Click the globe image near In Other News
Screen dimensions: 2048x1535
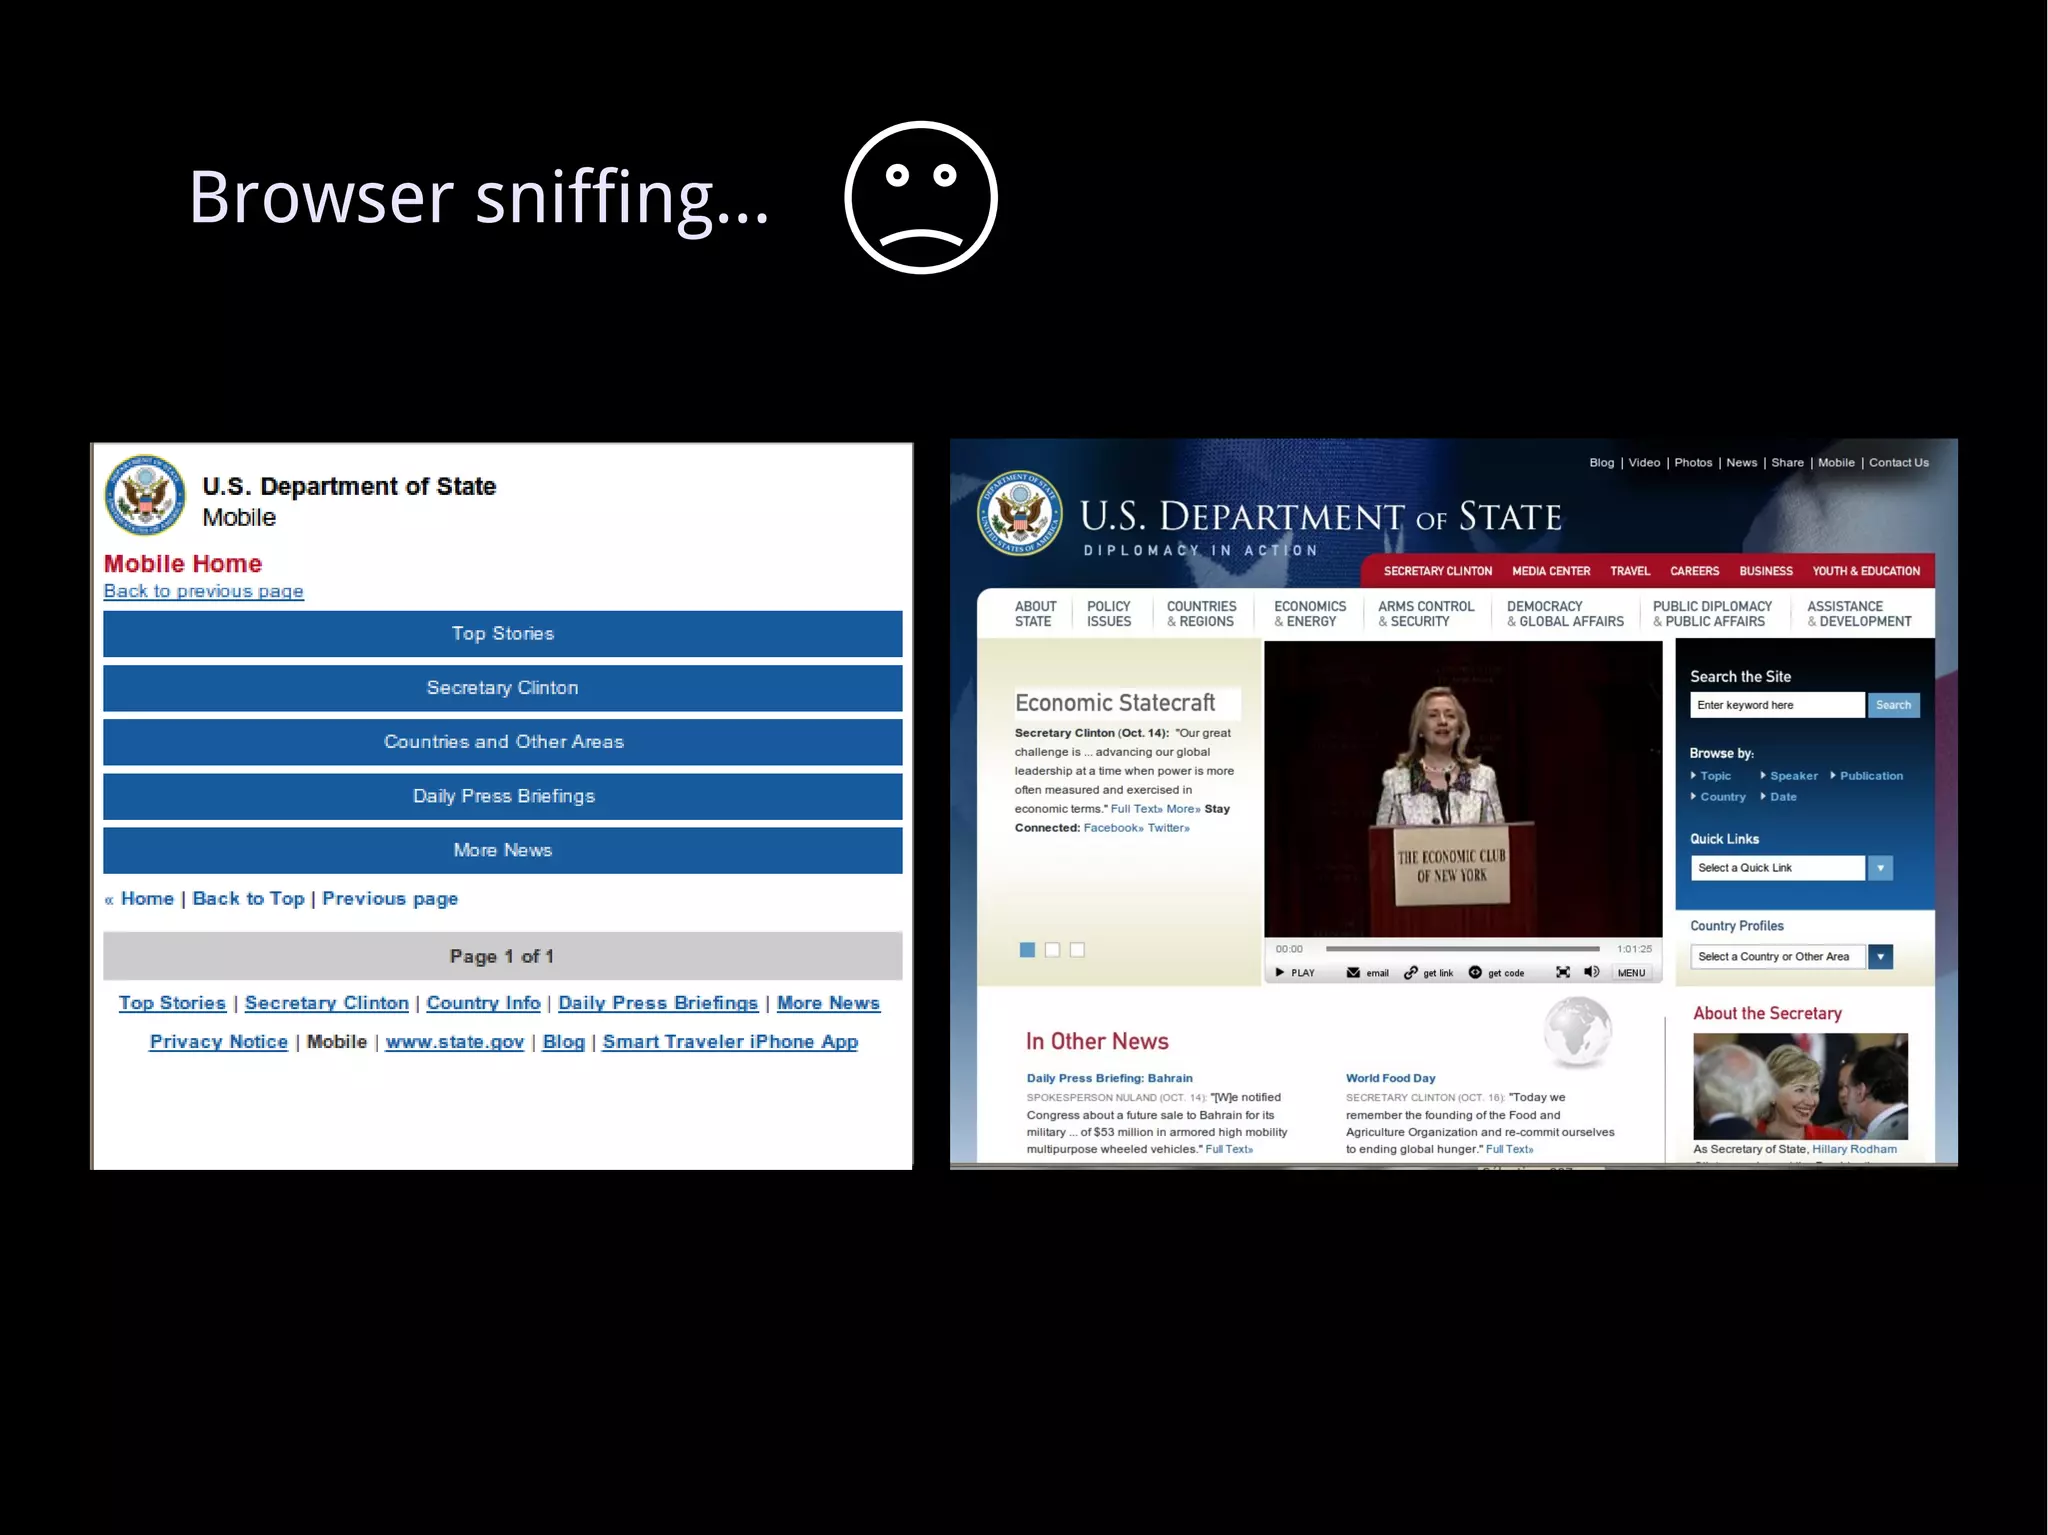(x=1577, y=1031)
